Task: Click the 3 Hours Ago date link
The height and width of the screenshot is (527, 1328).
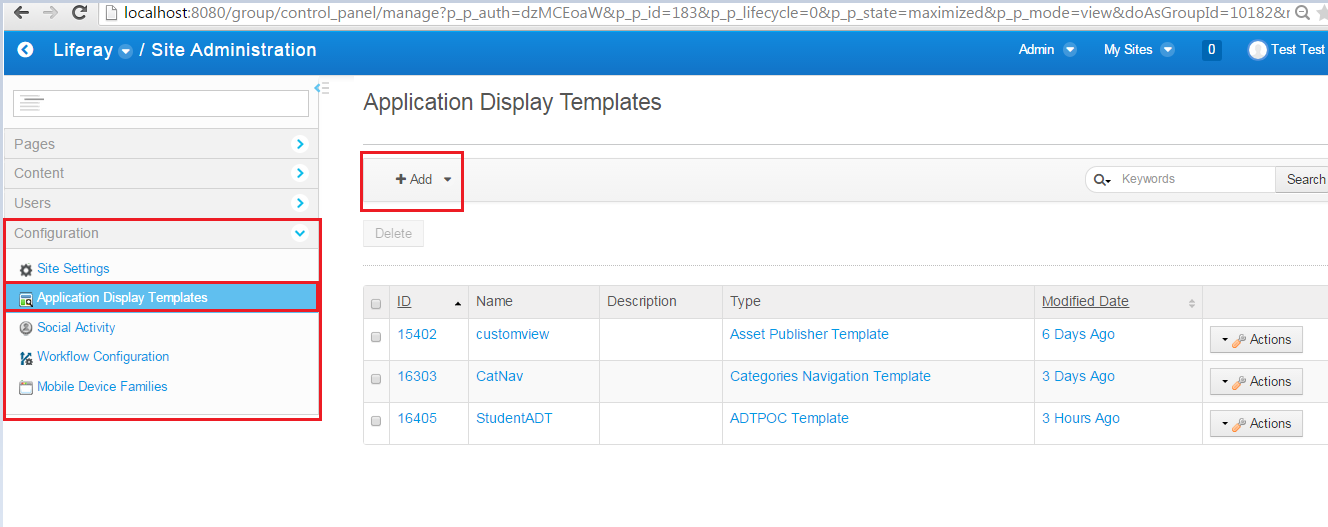Action: tap(1081, 419)
